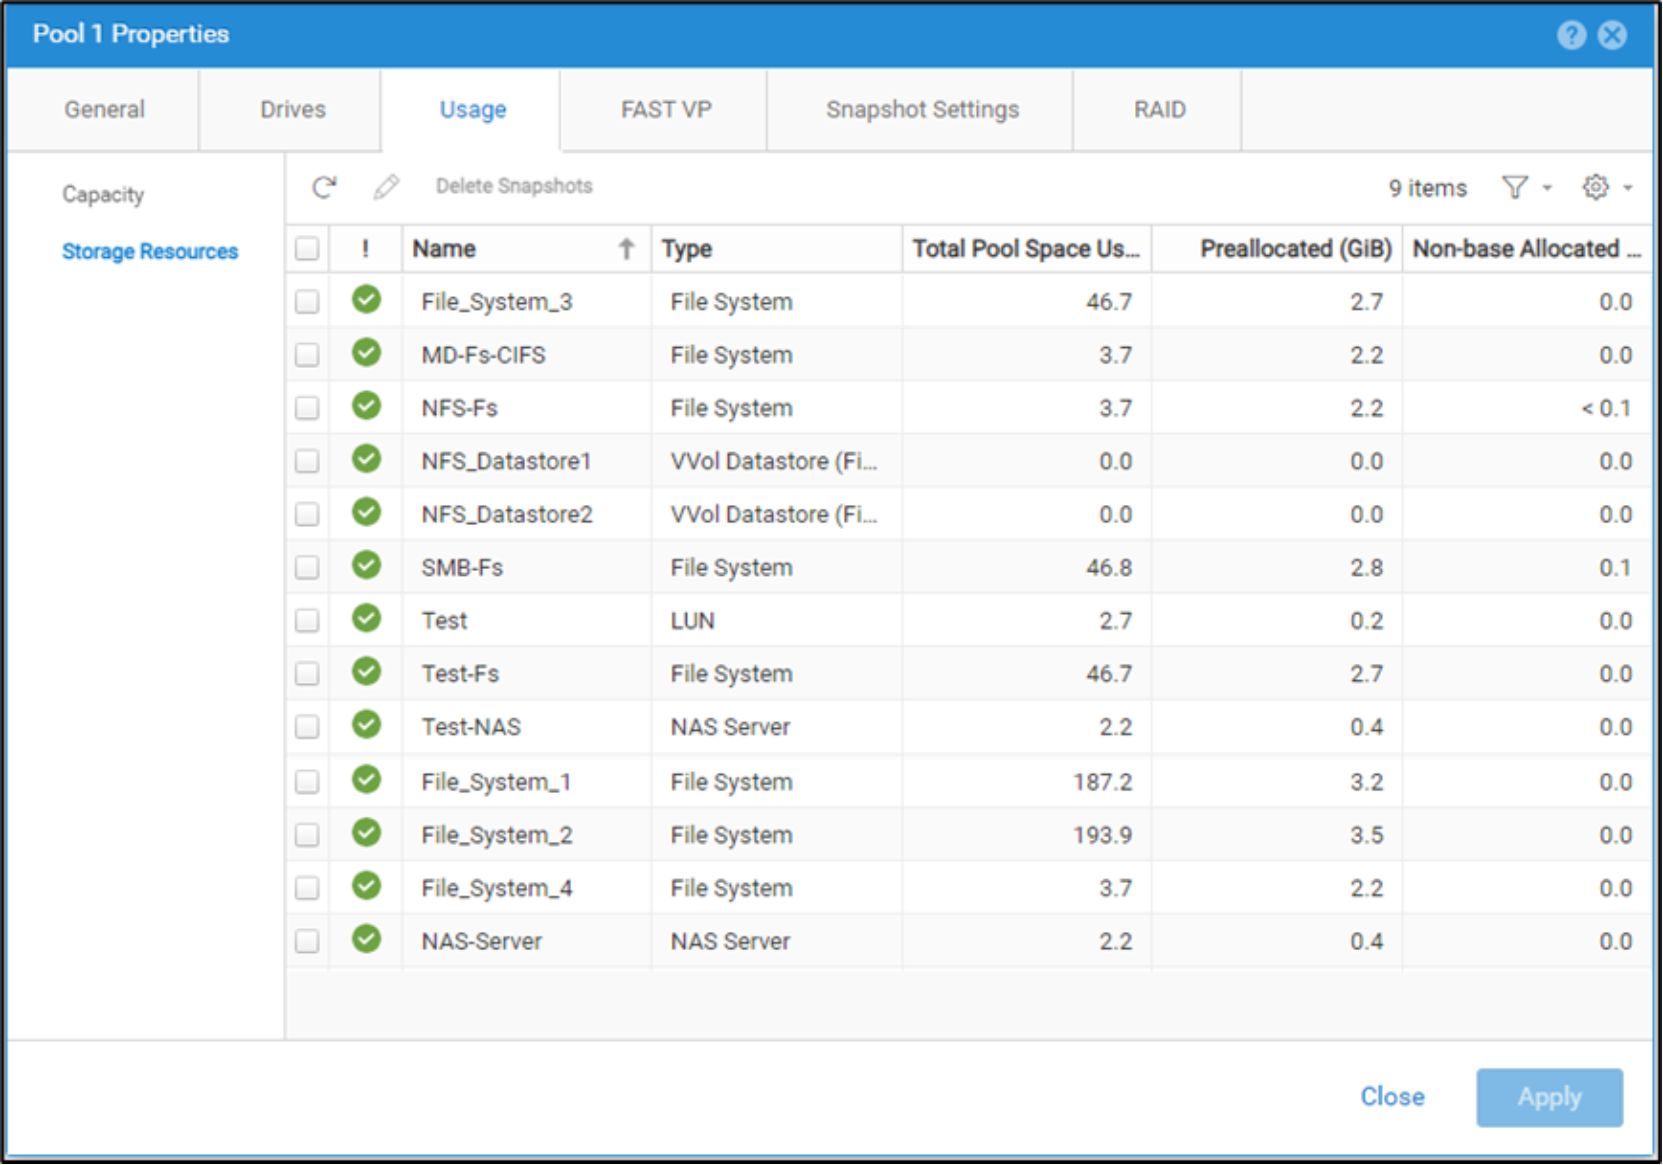Check the File_System_3 row checkbox
The height and width of the screenshot is (1165, 1663).
click(308, 302)
